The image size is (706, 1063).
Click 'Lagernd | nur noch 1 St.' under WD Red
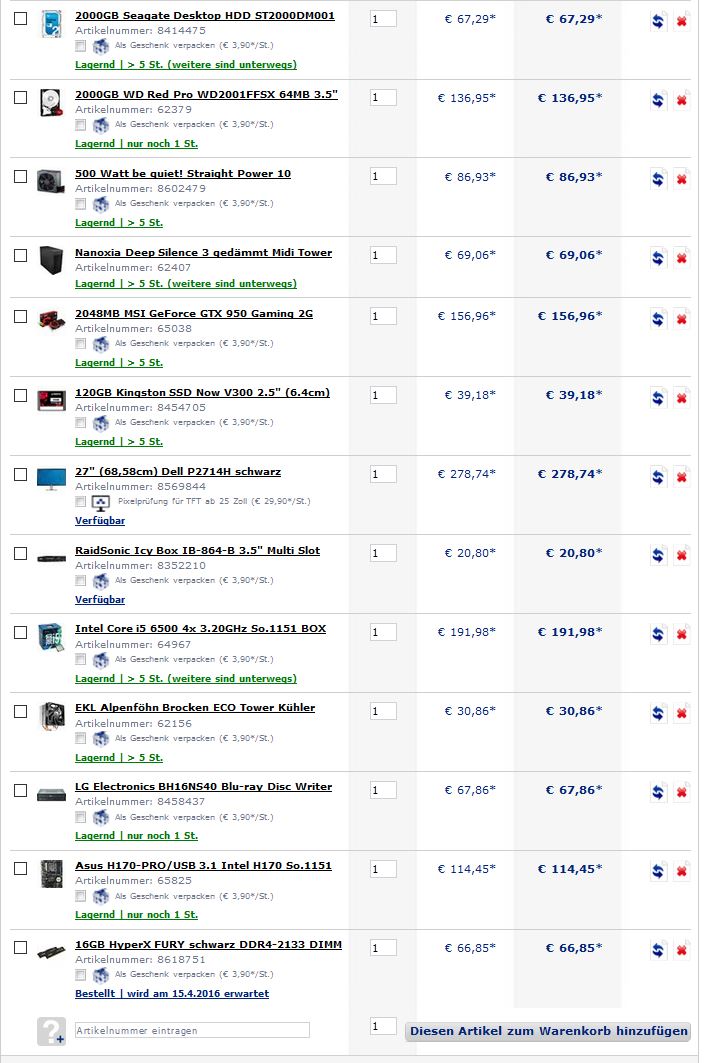(136, 144)
